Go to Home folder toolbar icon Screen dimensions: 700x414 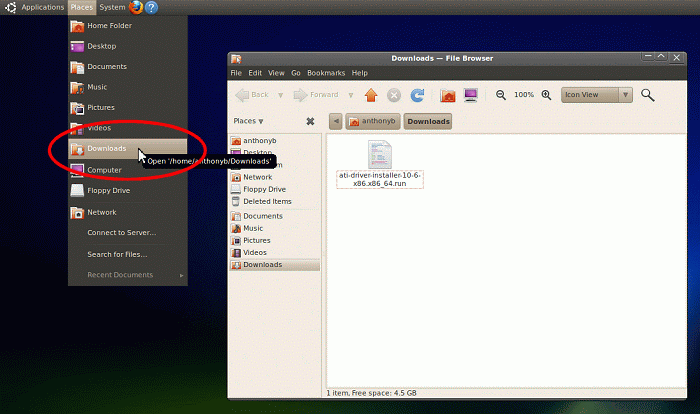click(448, 95)
